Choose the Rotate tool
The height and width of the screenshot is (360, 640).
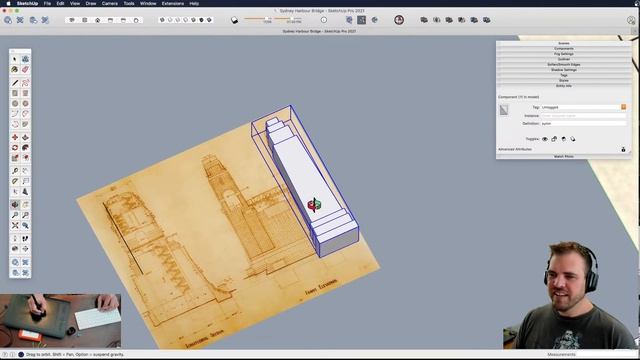tap(15, 147)
